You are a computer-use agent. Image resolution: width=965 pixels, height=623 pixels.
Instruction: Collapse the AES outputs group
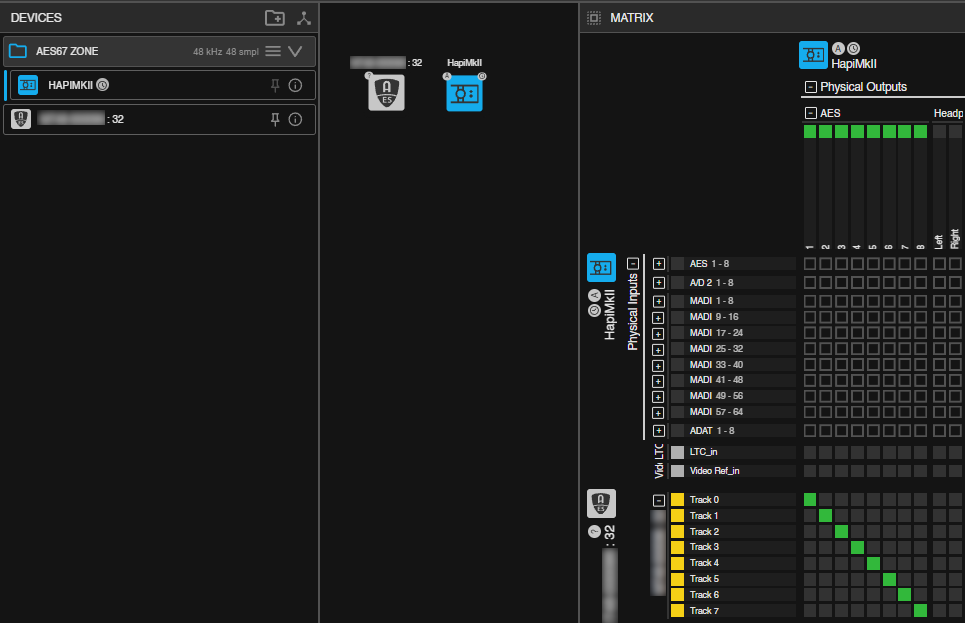[x=811, y=113]
